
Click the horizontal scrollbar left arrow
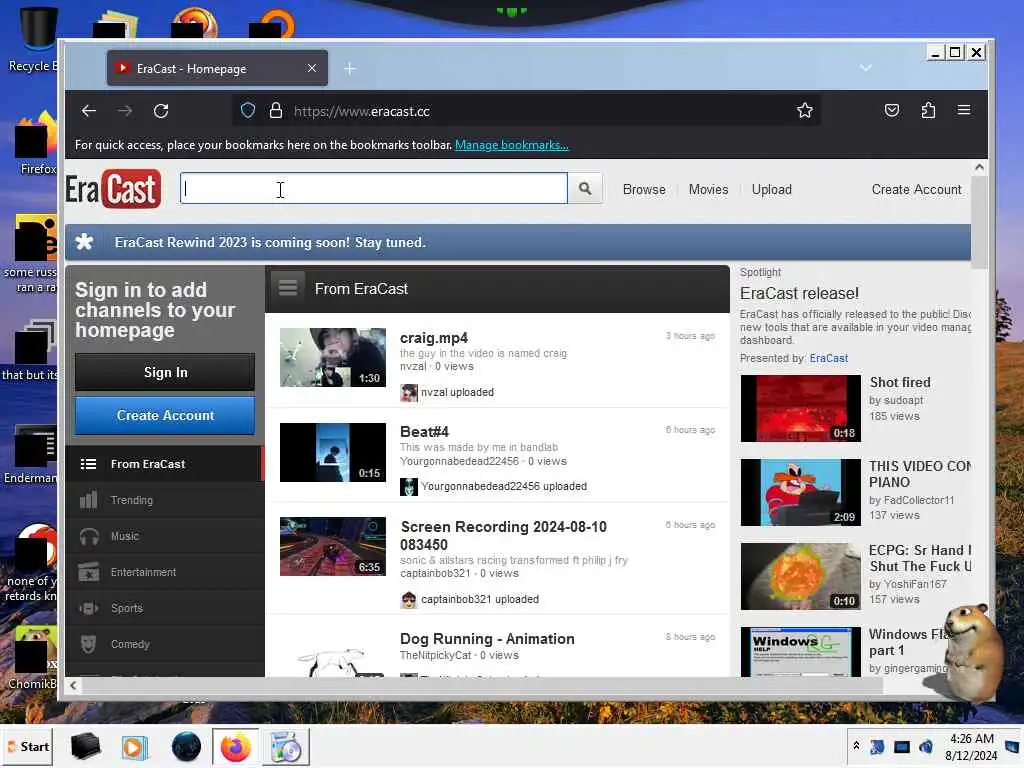coord(73,685)
